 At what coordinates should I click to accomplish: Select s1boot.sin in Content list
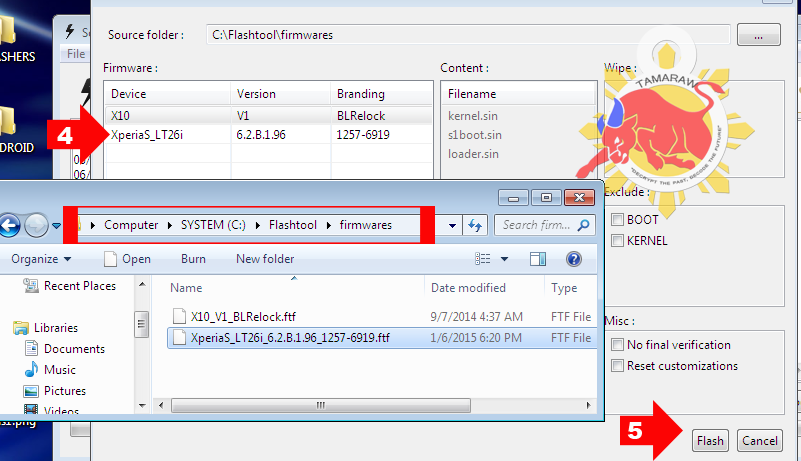pos(475,135)
